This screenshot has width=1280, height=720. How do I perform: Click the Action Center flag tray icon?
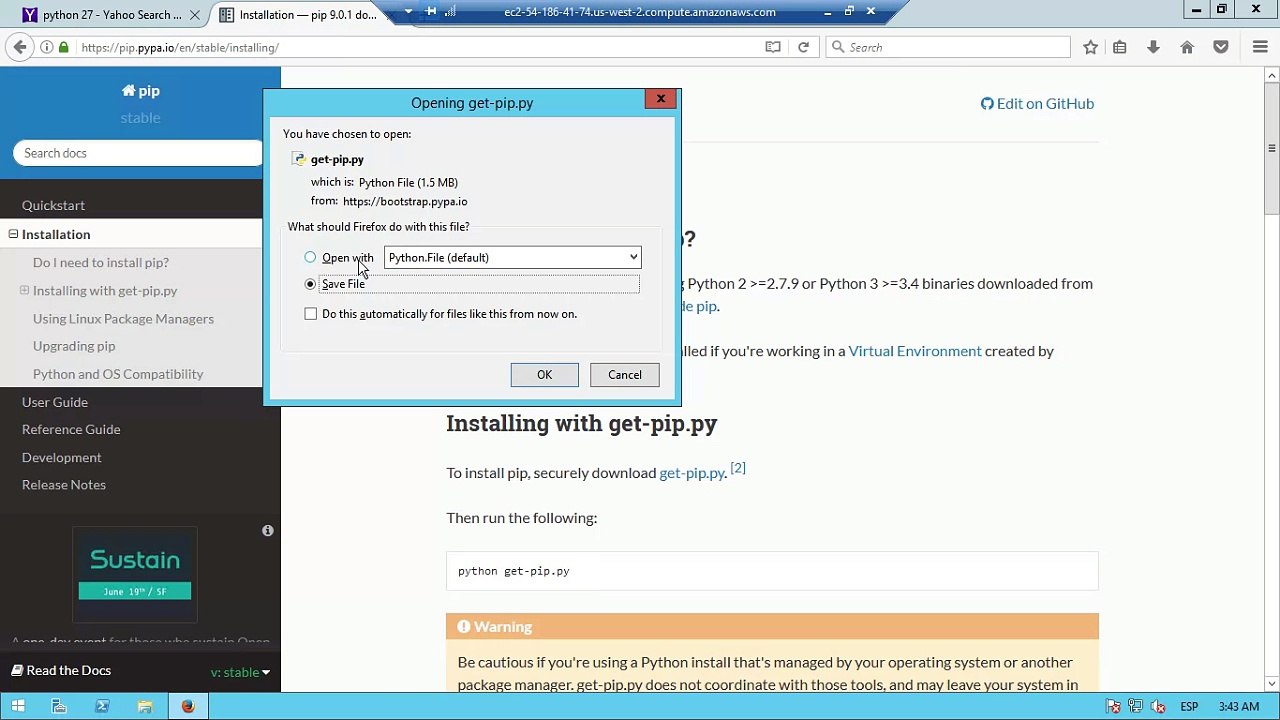point(1114,707)
